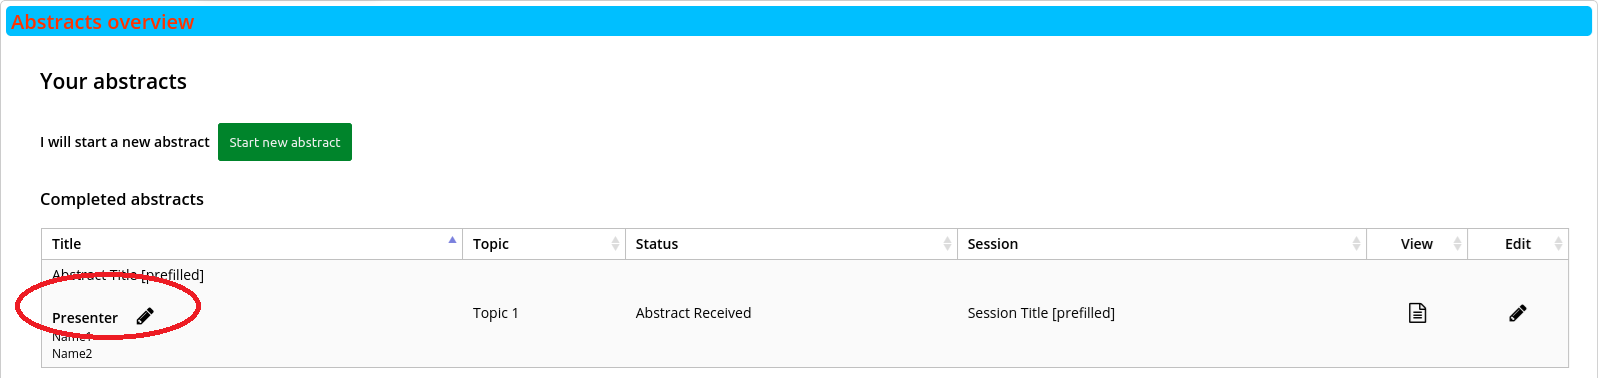Click the pencil icon next to Presenter
Image resolution: width=1598 pixels, height=378 pixels.
point(145,316)
